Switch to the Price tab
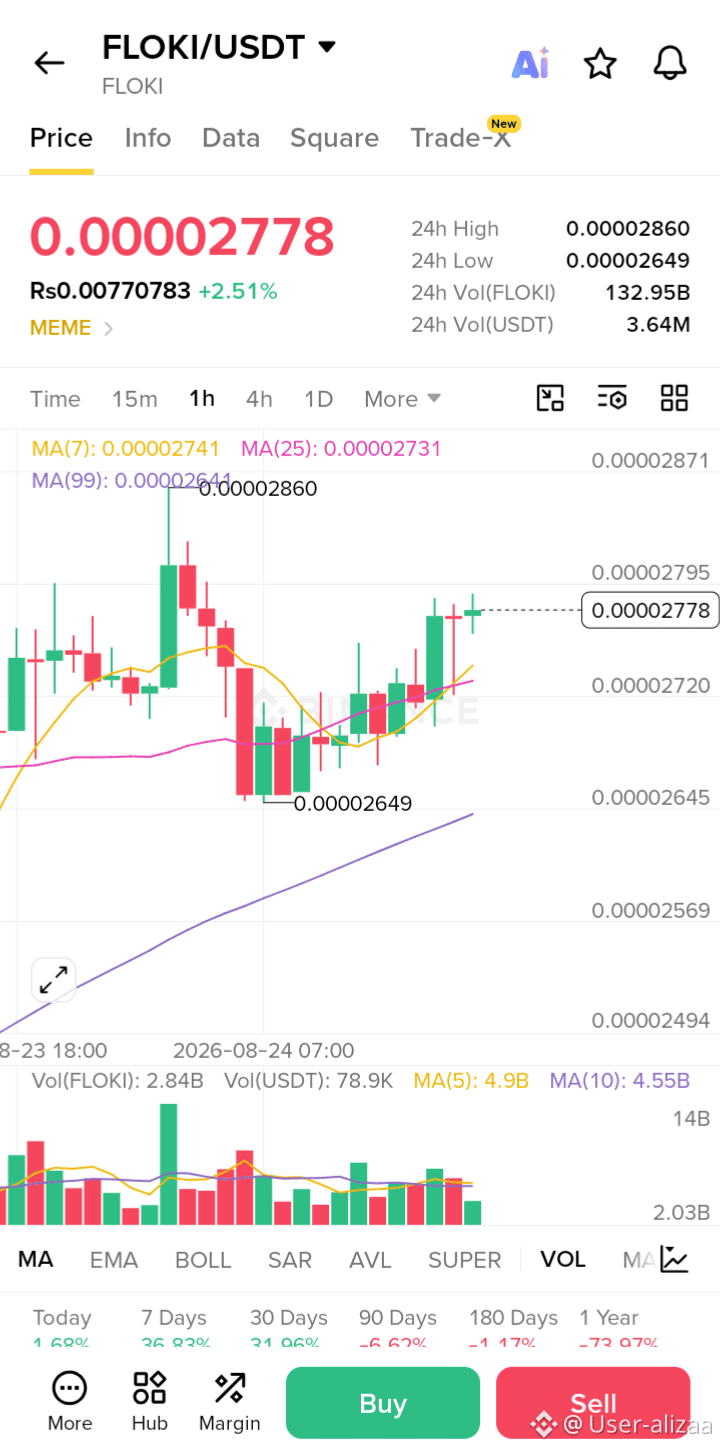 pos(61,138)
